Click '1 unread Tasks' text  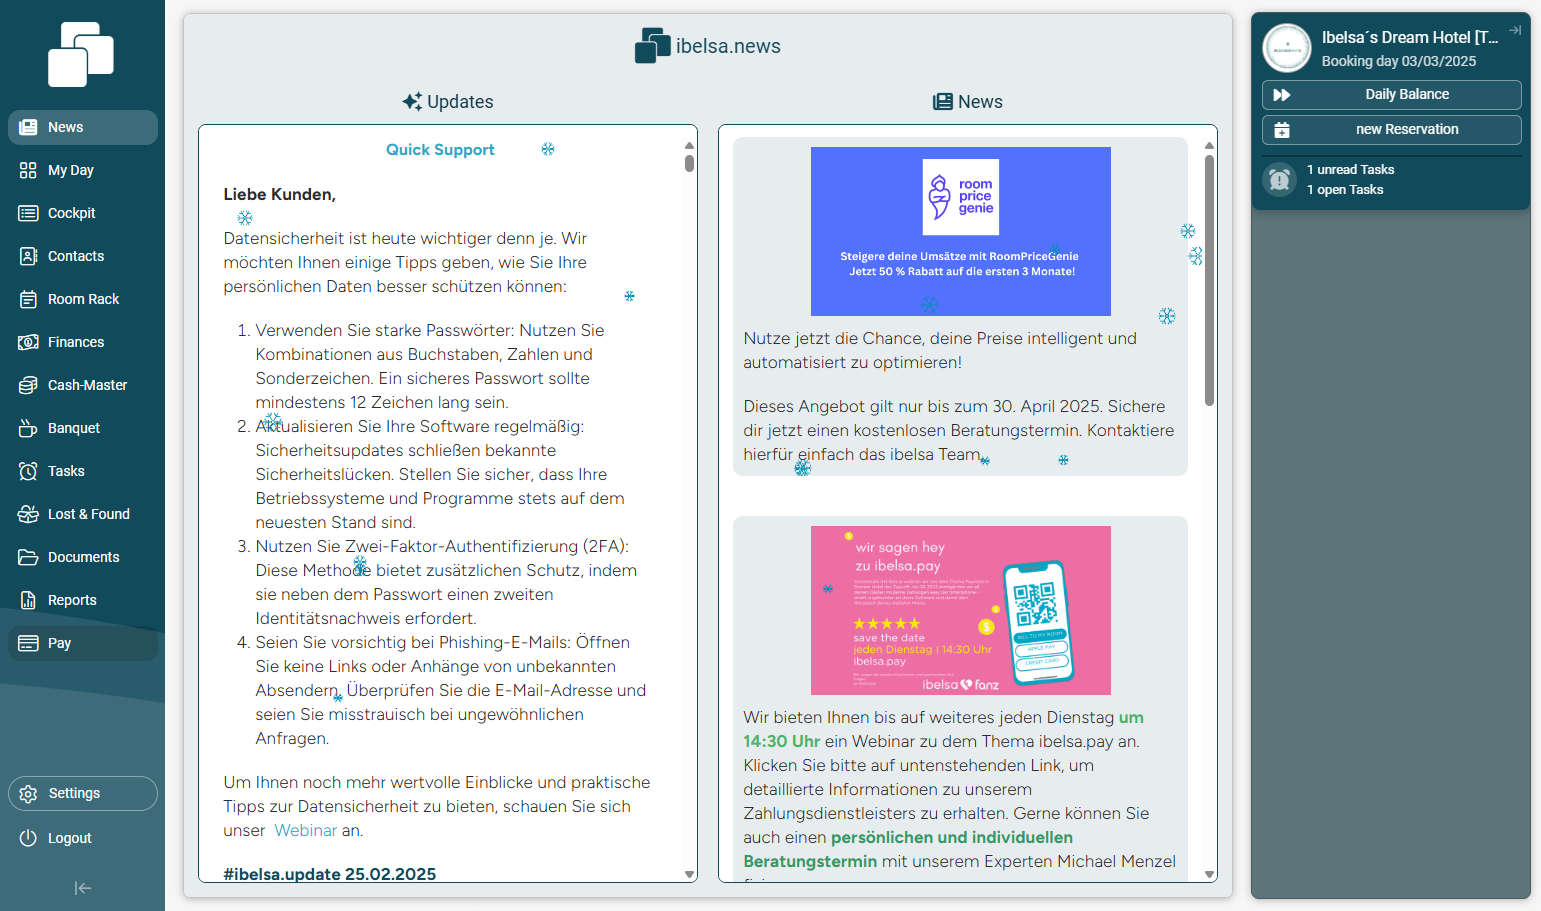(x=1350, y=170)
